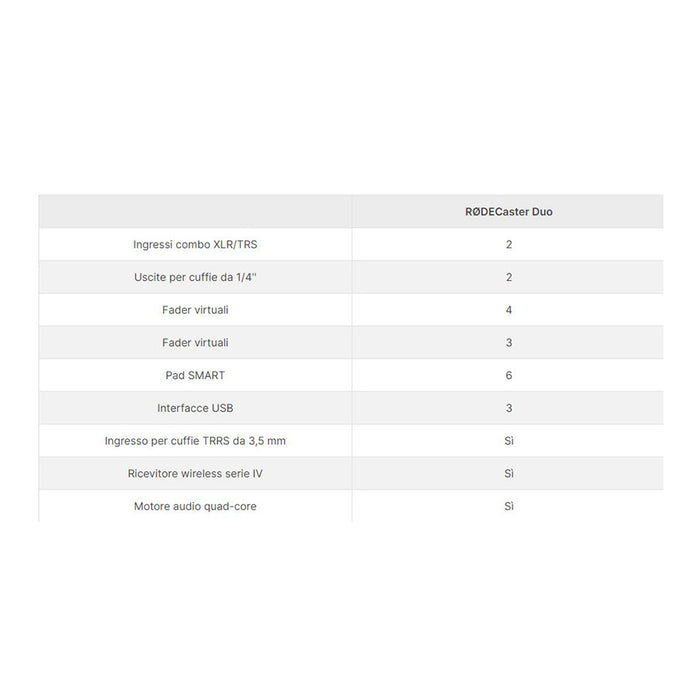
Task: Select the "Uscite per cuffie da 1/4''" label
Action: (195, 277)
